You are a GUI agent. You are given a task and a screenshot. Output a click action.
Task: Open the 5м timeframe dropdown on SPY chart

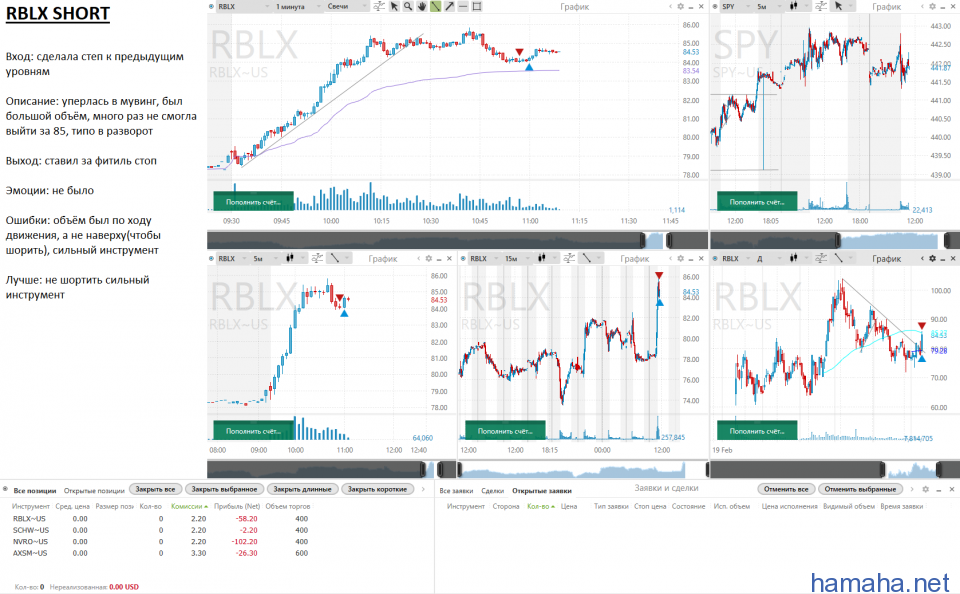pos(769,7)
